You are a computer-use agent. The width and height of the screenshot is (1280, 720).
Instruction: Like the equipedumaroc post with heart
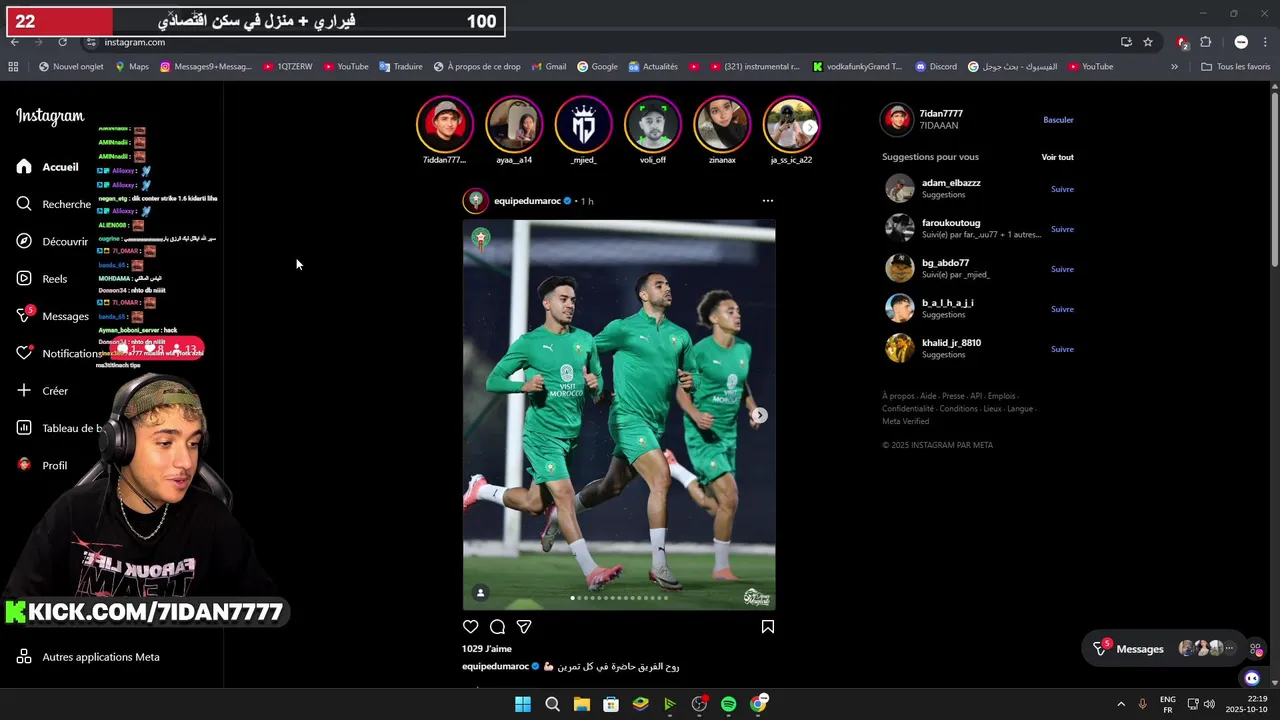click(471, 627)
